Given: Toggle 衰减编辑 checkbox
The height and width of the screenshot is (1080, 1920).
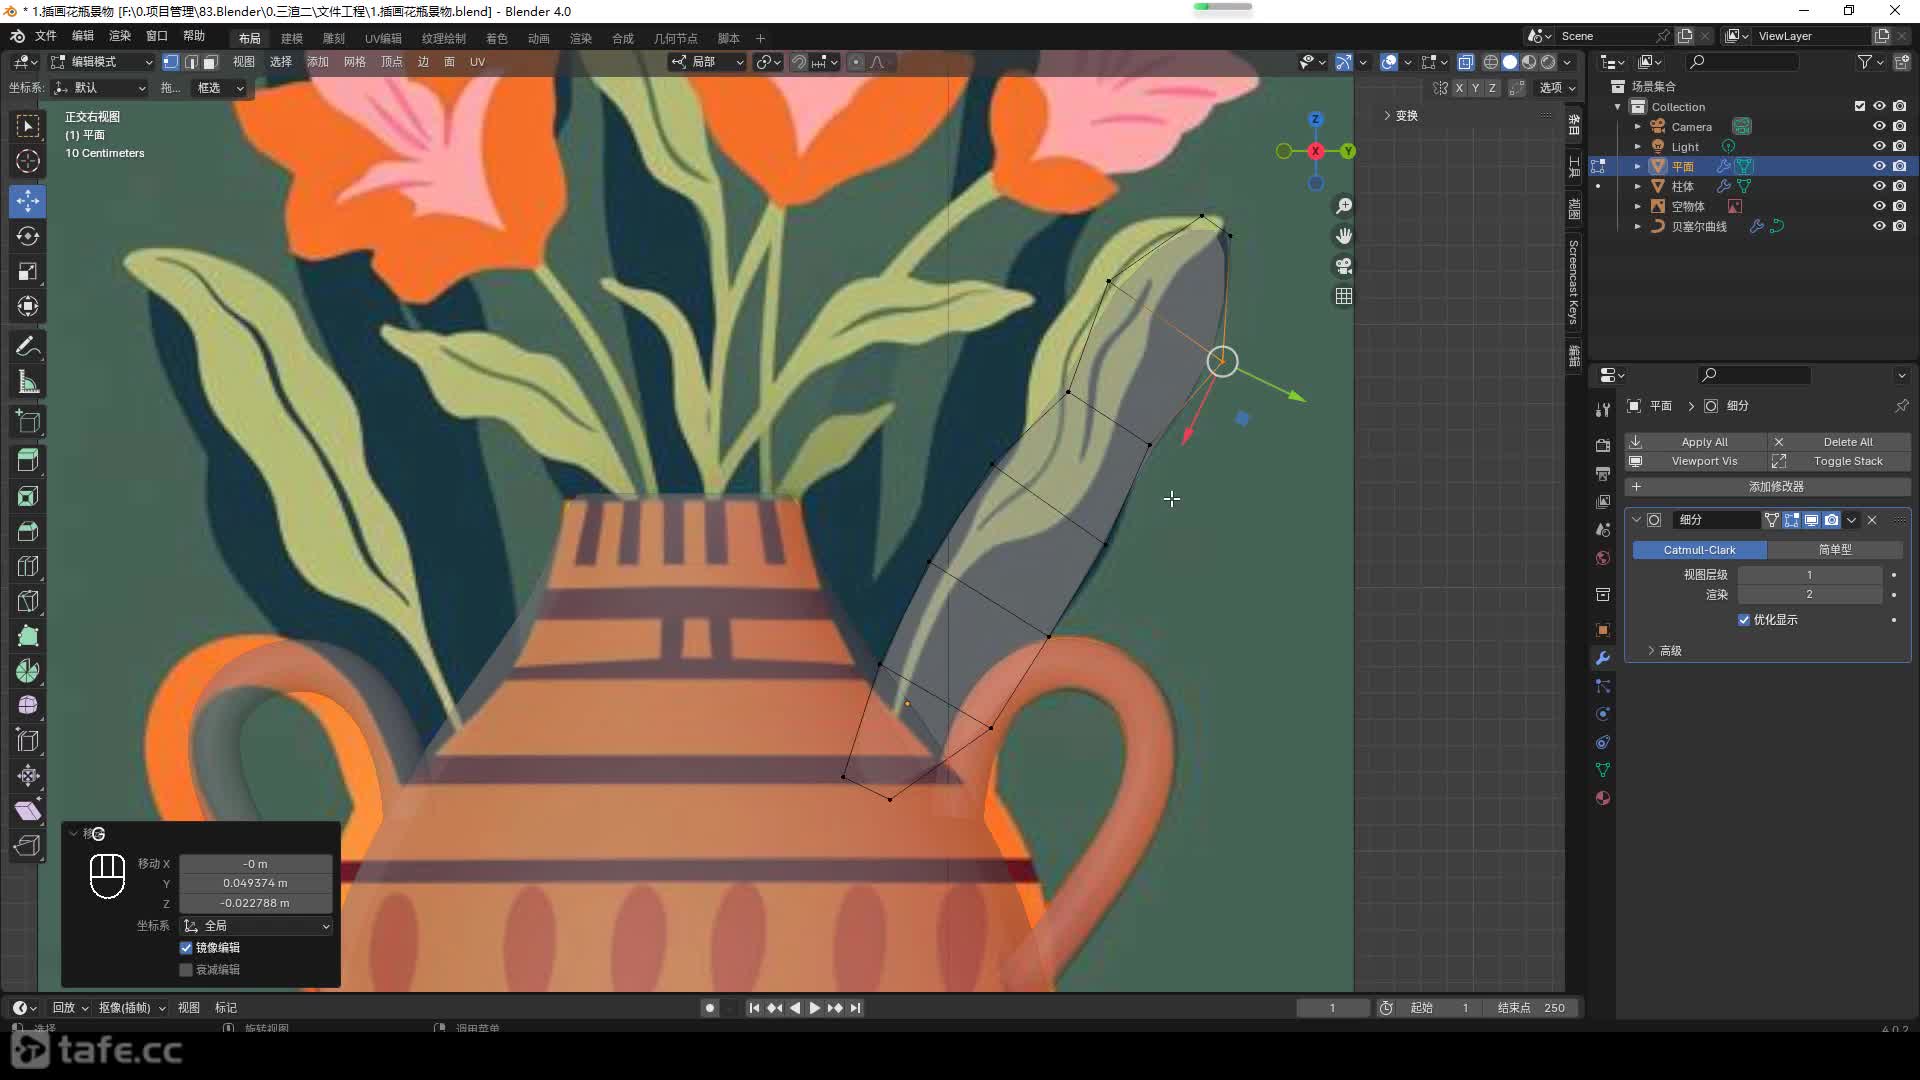Looking at the screenshot, I should [186, 970].
